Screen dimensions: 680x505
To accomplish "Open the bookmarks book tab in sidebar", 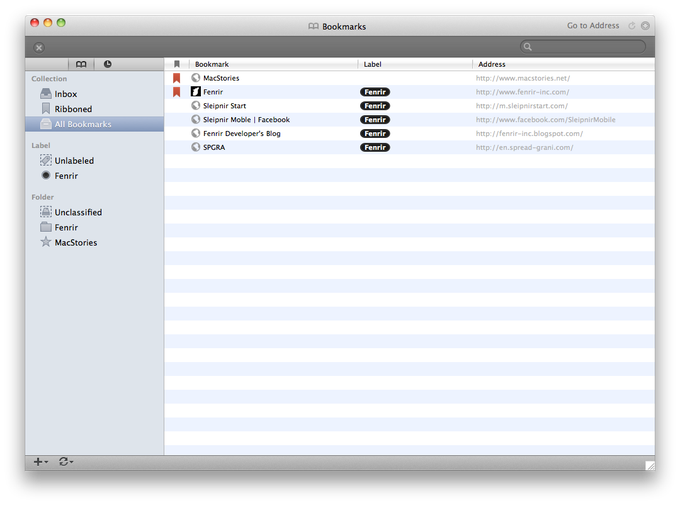I will (x=81, y=64).
